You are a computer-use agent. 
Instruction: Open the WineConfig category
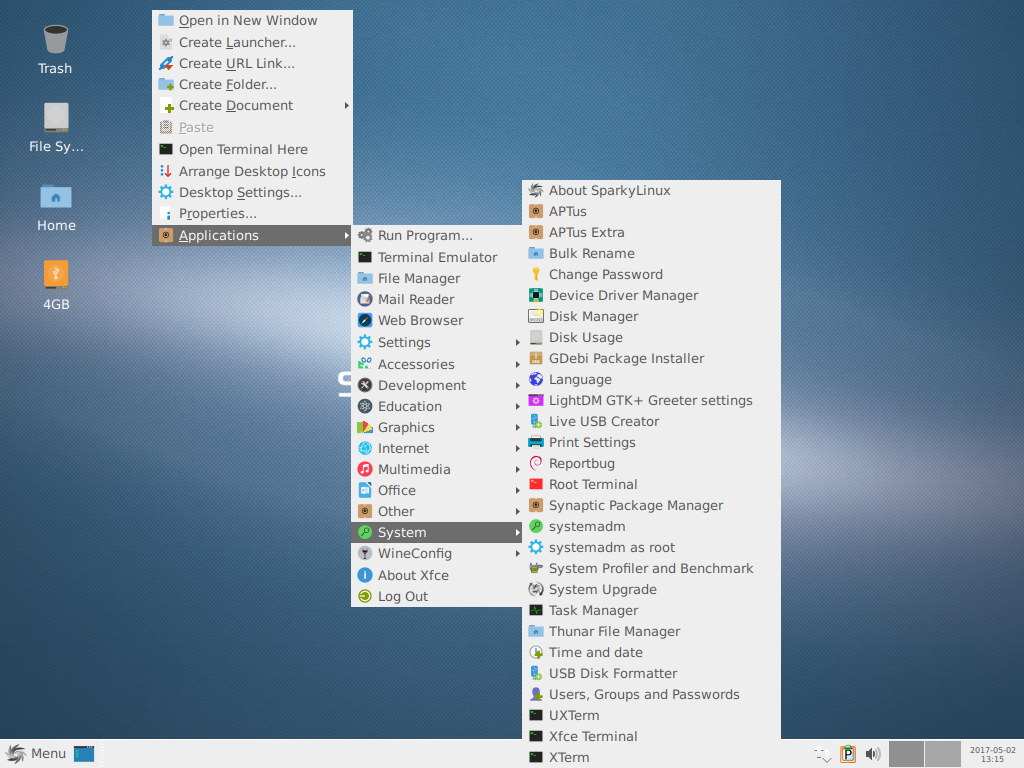tap(437, 554)
